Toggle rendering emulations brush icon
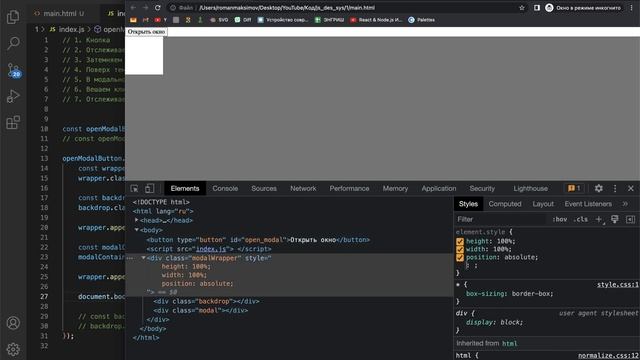Screen dimensions: 640x360 (x=615, y=219)
